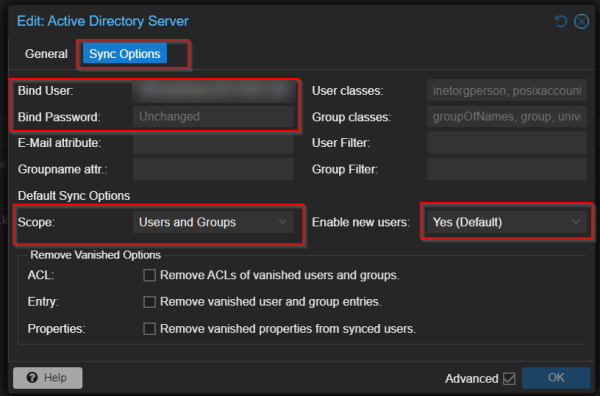Click the Bind Password field

(x=213, y=117)
